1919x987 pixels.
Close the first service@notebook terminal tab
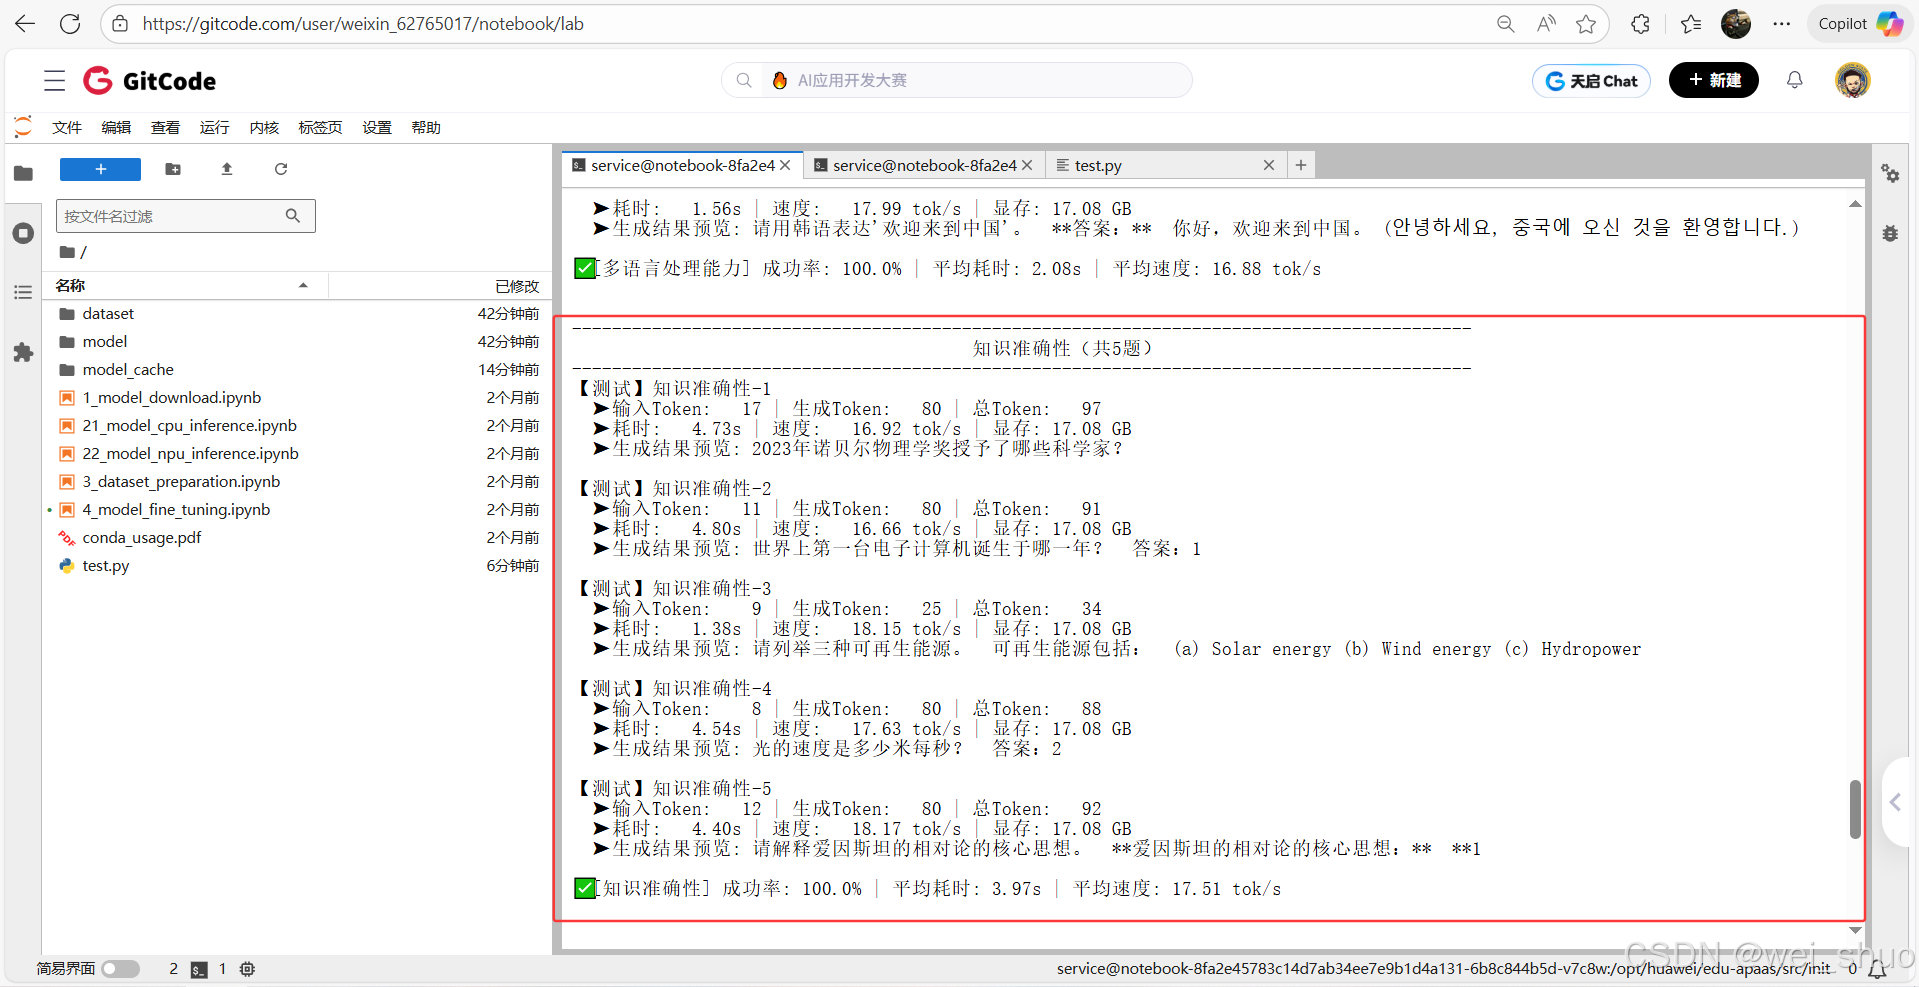tap(785, 165)
